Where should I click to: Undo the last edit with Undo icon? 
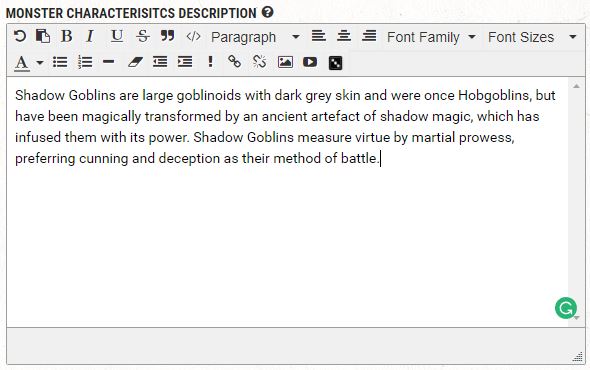click(20, 37)
